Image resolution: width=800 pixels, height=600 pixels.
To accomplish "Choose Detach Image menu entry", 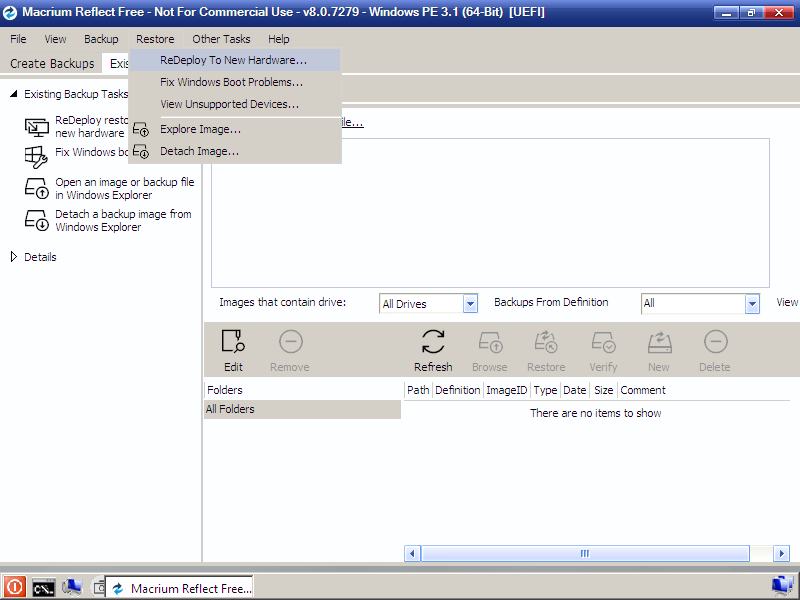I will (235, 152).
